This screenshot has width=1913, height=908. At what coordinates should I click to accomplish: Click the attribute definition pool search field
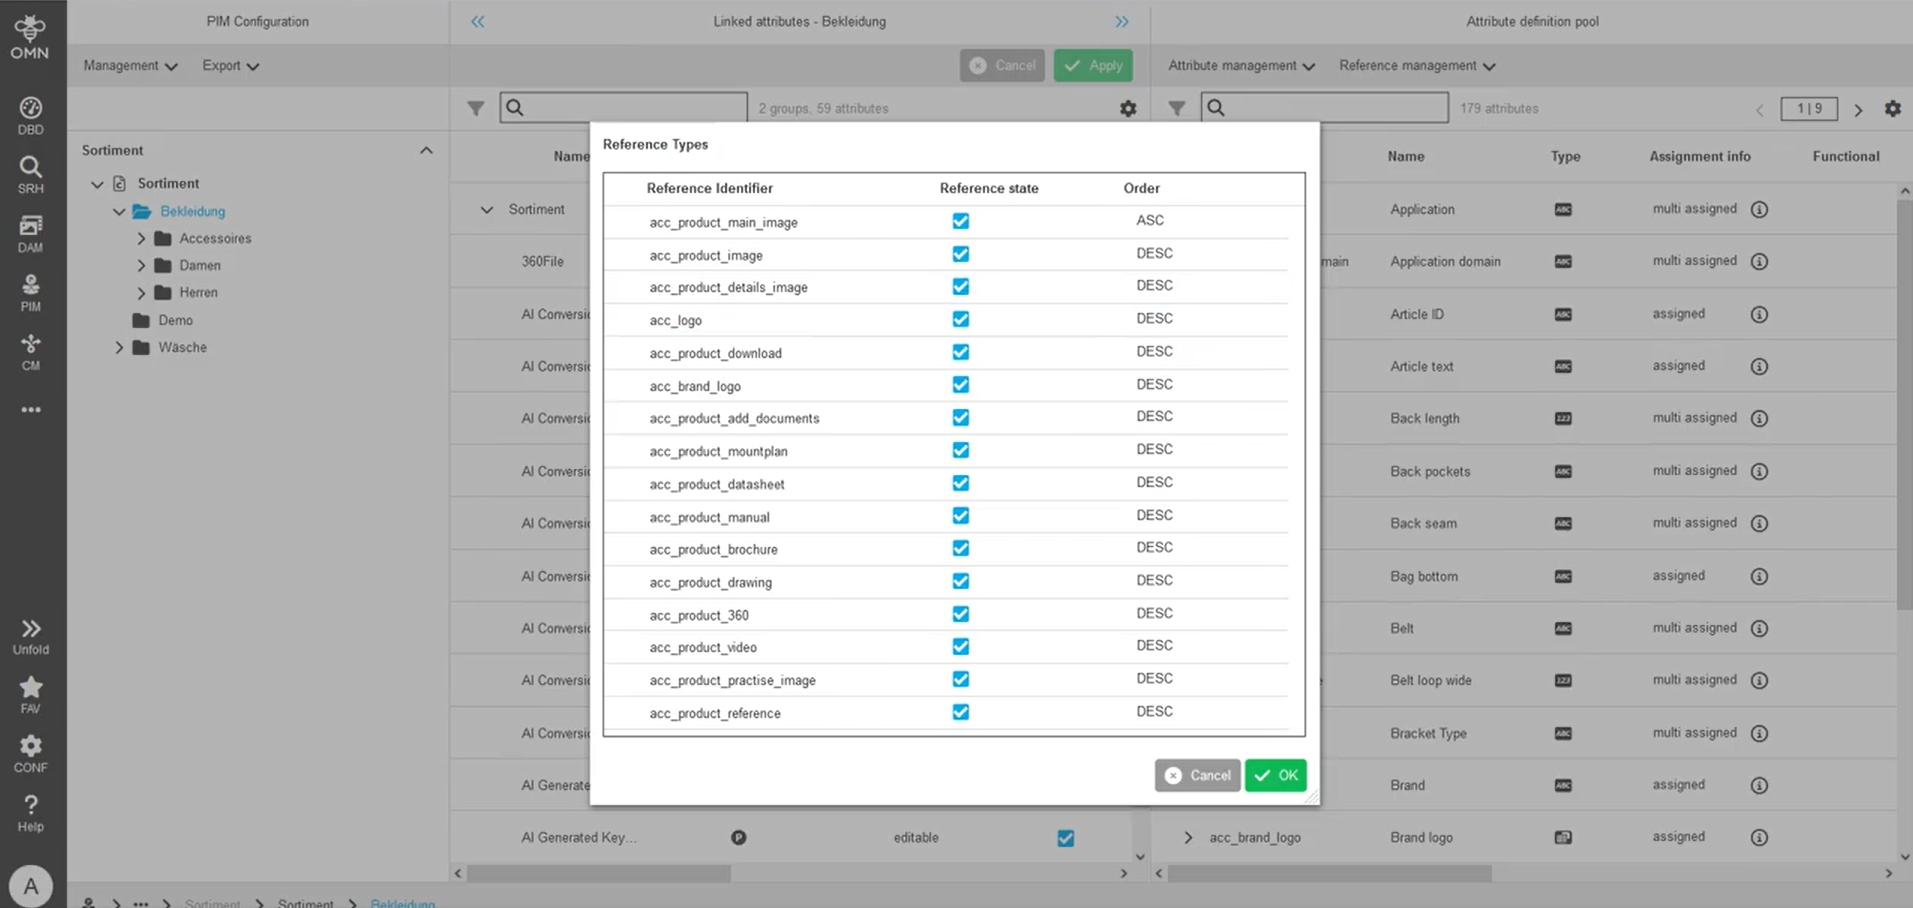1324,108
